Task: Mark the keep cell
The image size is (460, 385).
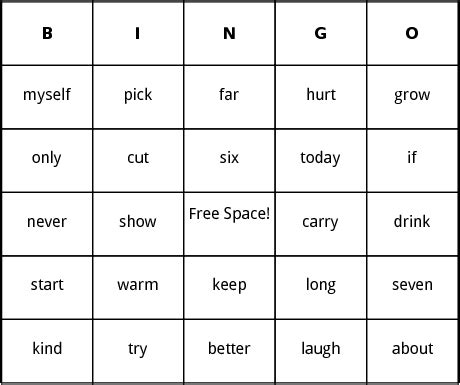Action: [x=229, y=288]
